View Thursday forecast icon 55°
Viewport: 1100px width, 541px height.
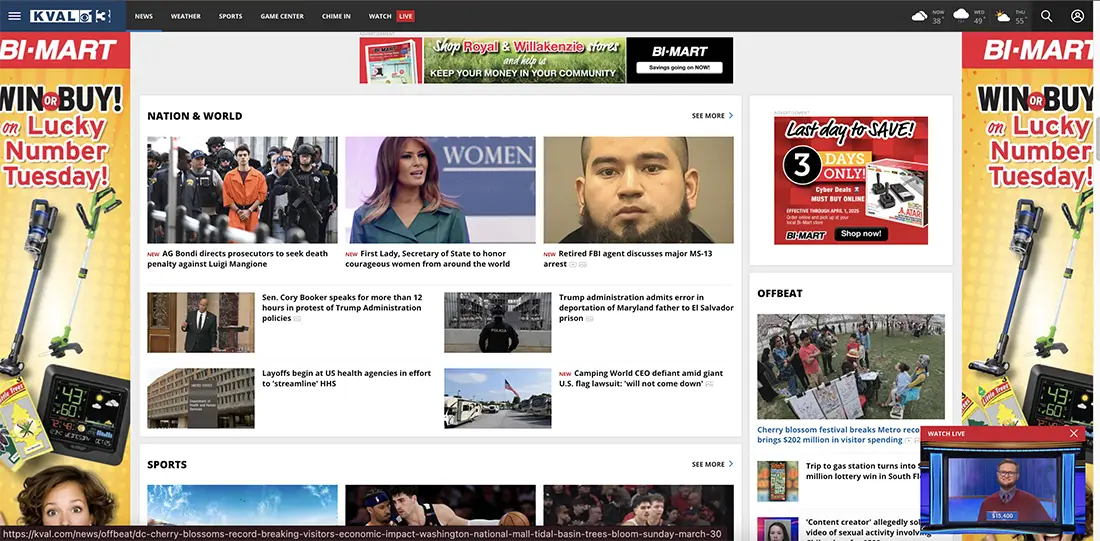tap(1002, 16)
